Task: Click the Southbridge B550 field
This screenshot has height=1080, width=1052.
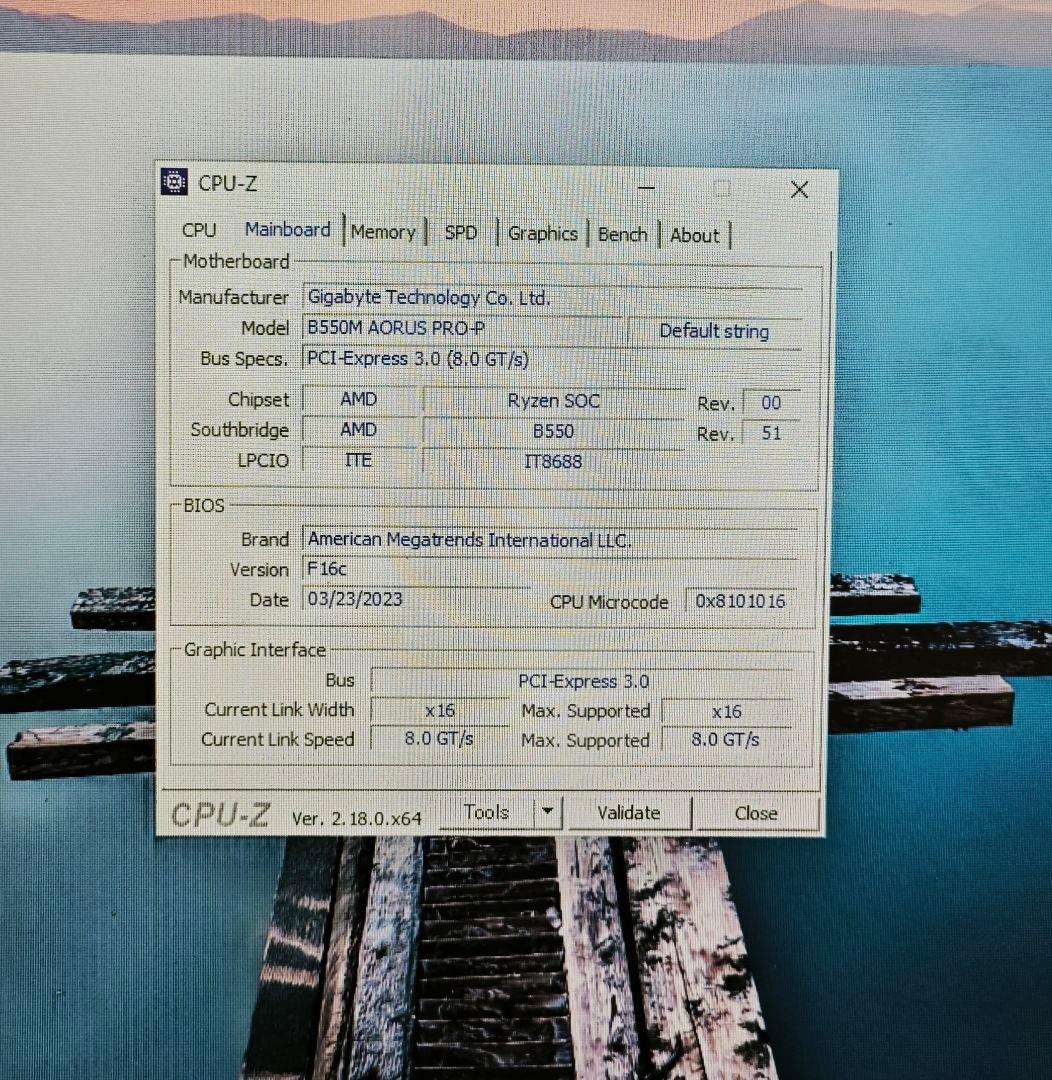Action: 553,431
